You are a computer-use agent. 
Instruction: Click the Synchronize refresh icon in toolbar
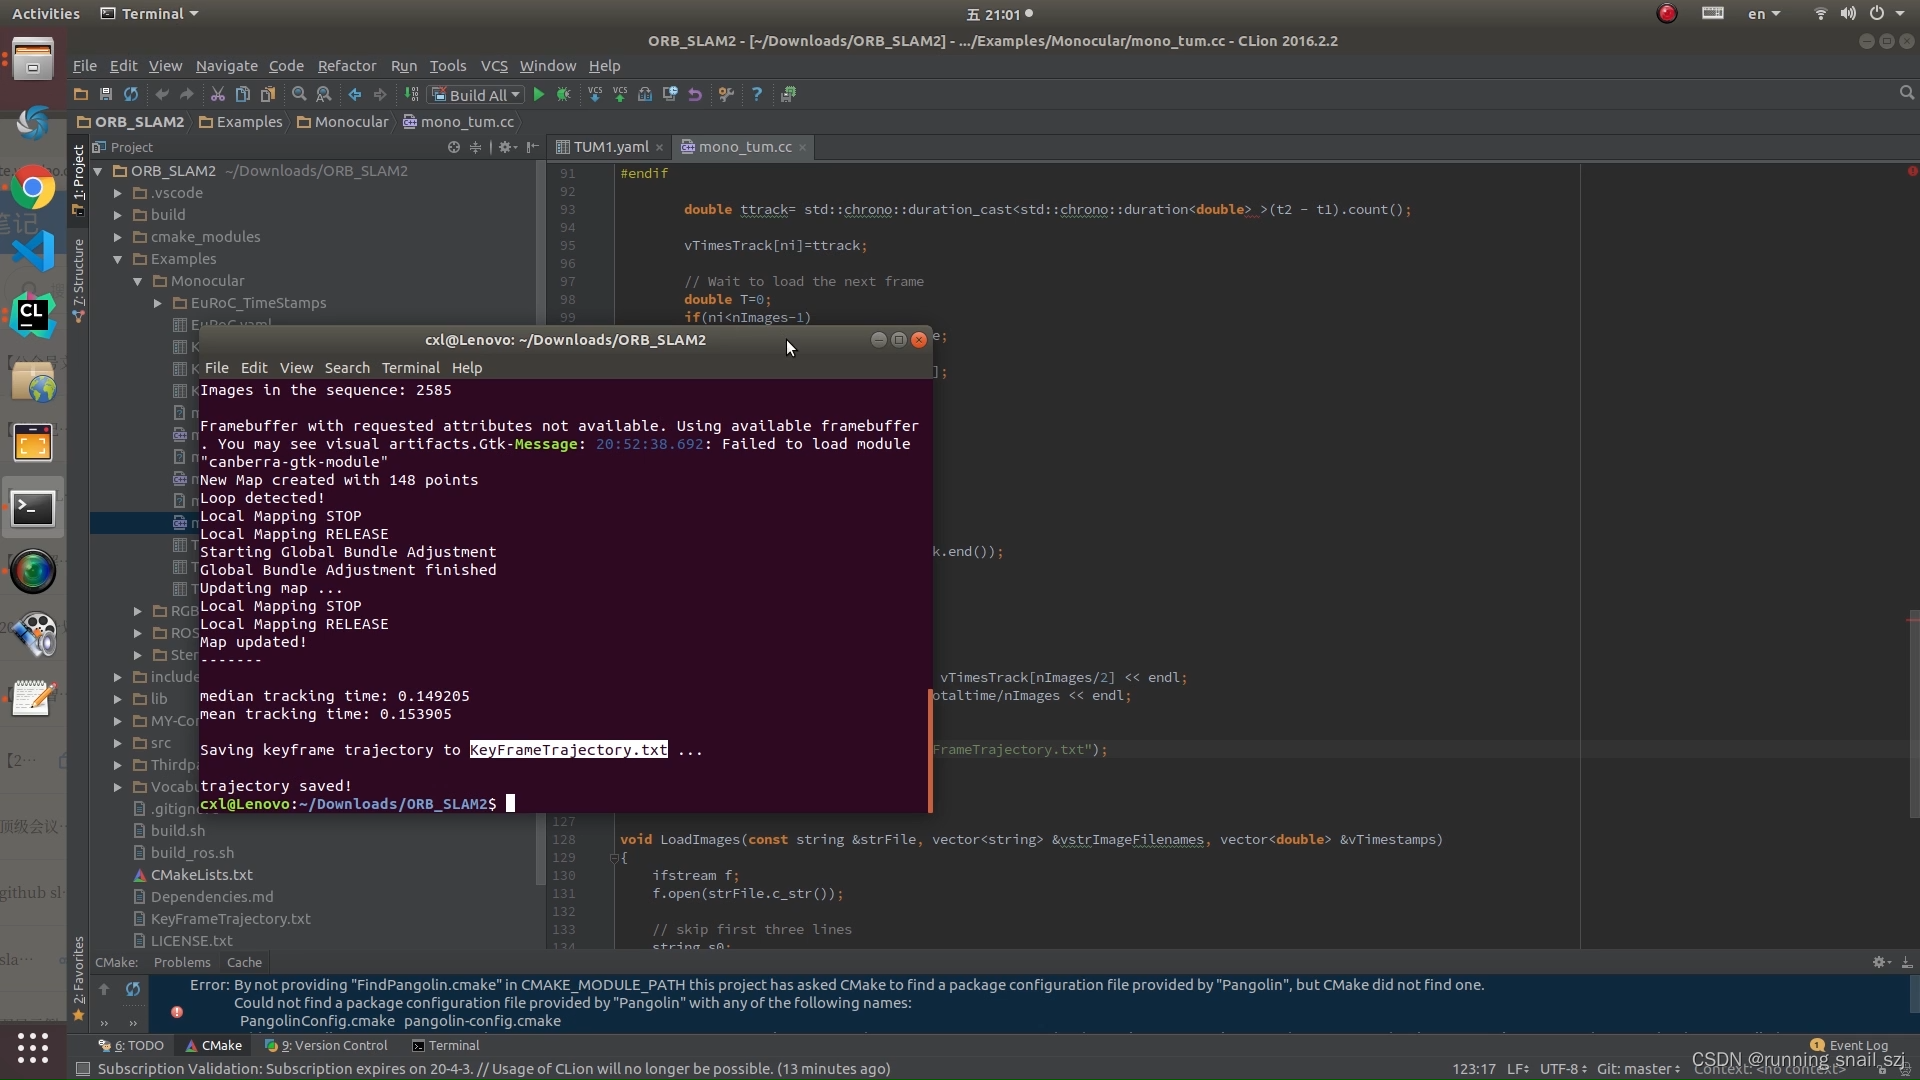131,94
